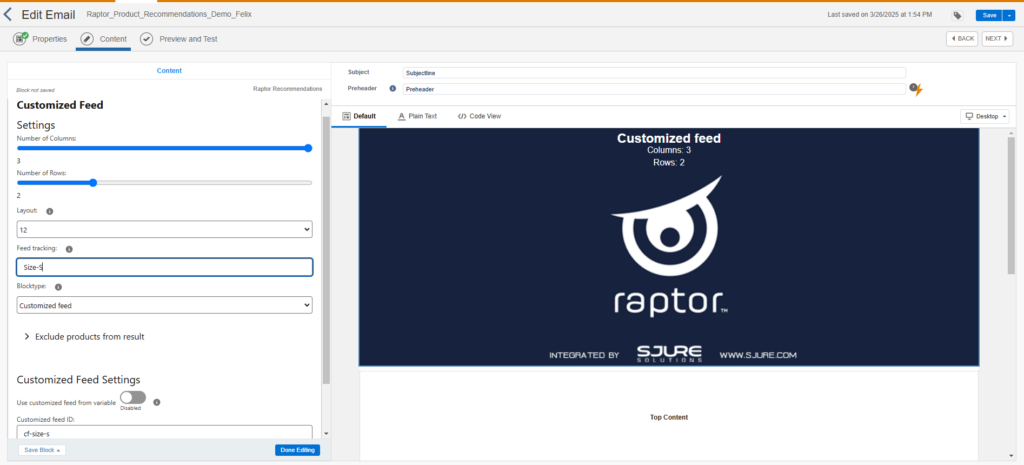Click the Save button
Screen dimensions: 1024x465
(x=989, y=15)
